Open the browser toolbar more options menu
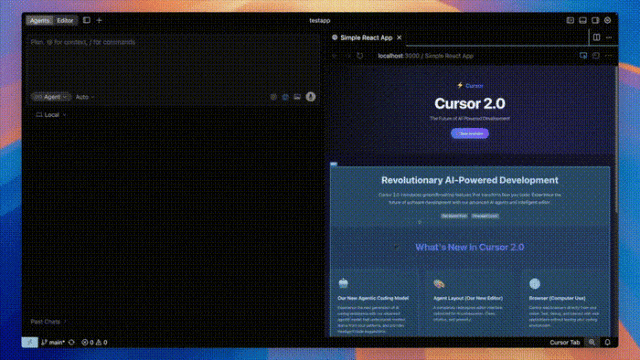The width and height of the screenshot is (640, 360). (609, 56)
